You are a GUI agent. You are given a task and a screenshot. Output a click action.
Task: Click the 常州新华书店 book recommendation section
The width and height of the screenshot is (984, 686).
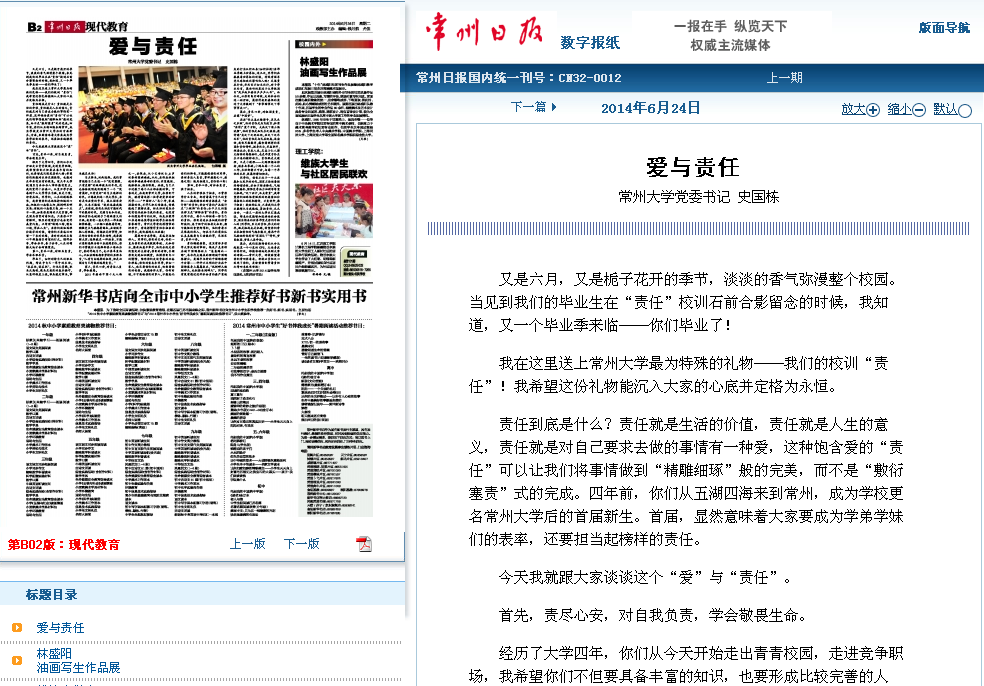click(199, 297)
